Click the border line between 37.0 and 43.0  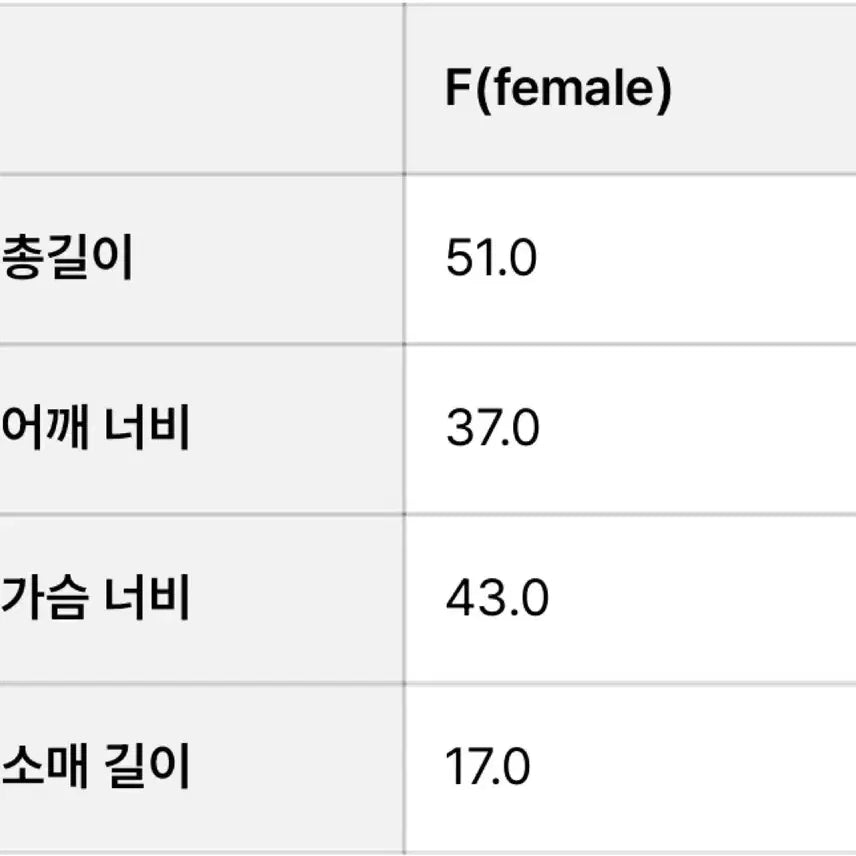pos(630,514)
